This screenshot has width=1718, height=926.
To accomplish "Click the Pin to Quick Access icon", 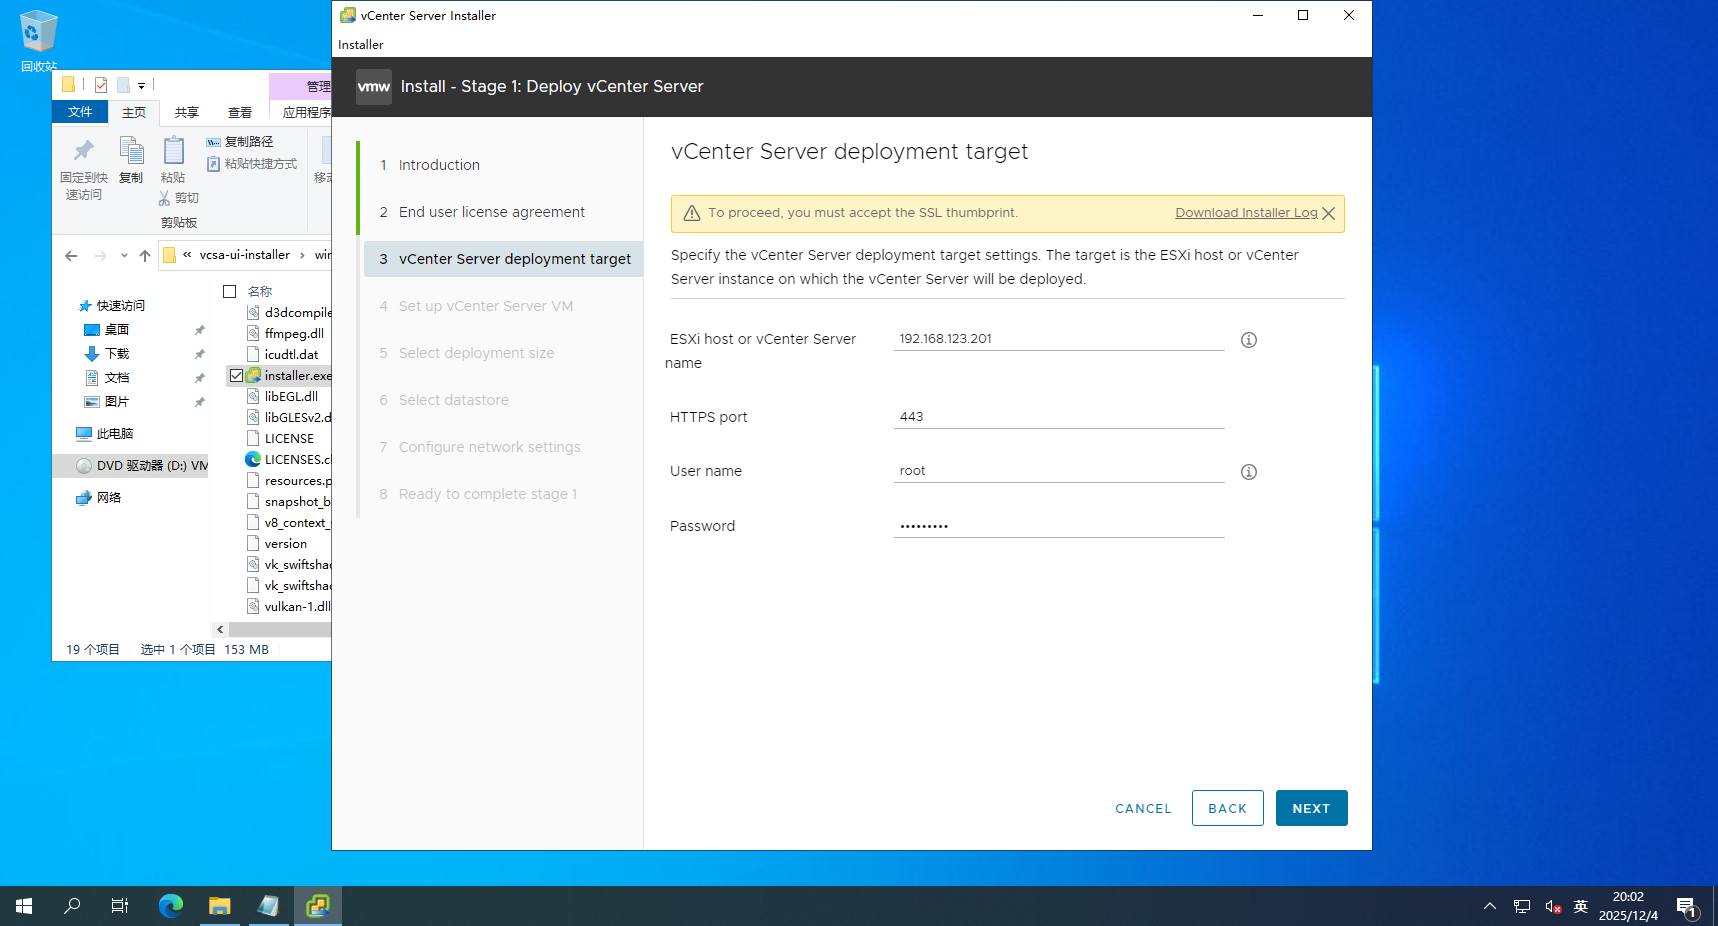I will 84,152.
